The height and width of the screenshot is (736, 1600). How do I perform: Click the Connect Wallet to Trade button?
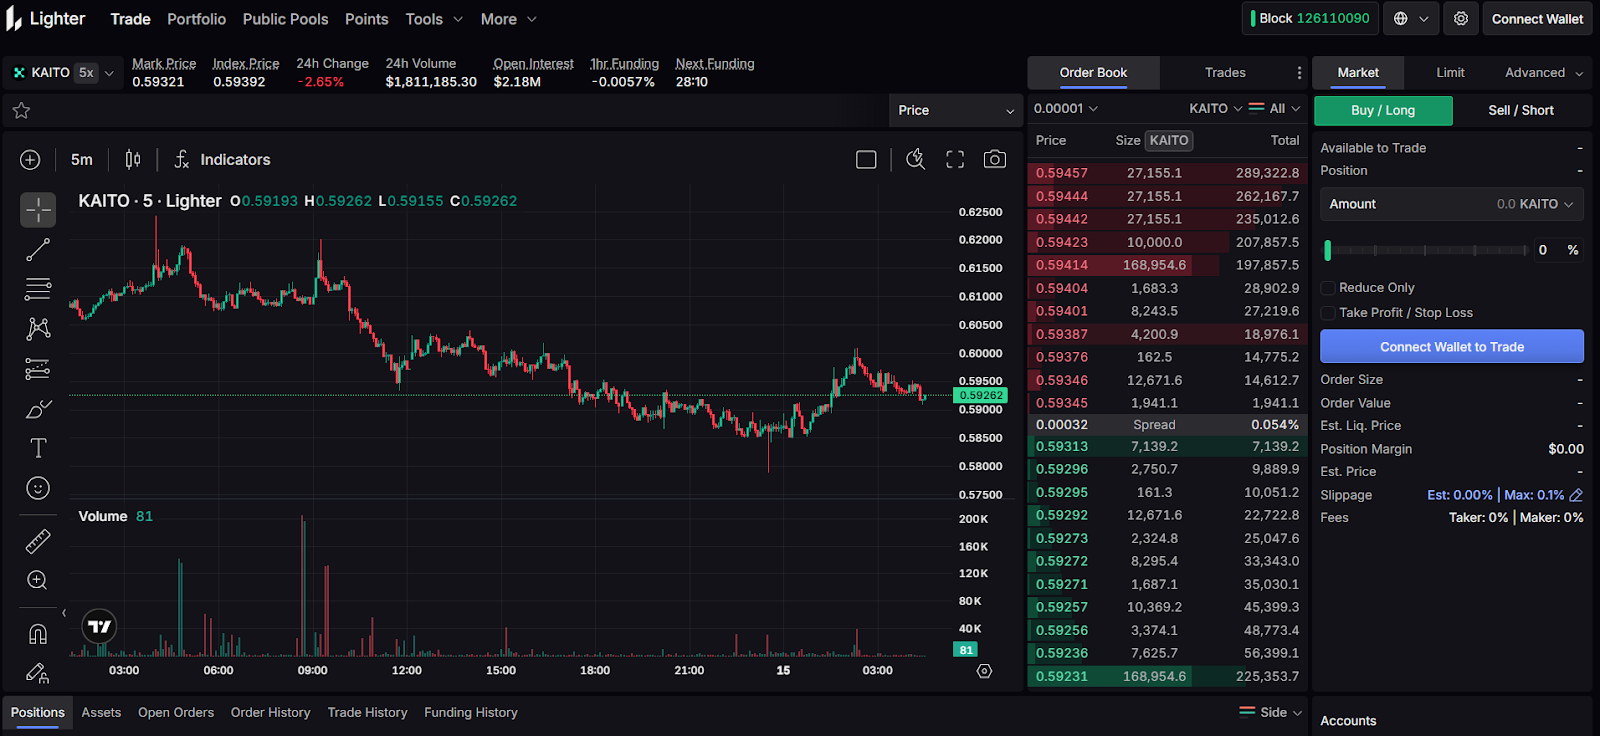coord(1451,347)
